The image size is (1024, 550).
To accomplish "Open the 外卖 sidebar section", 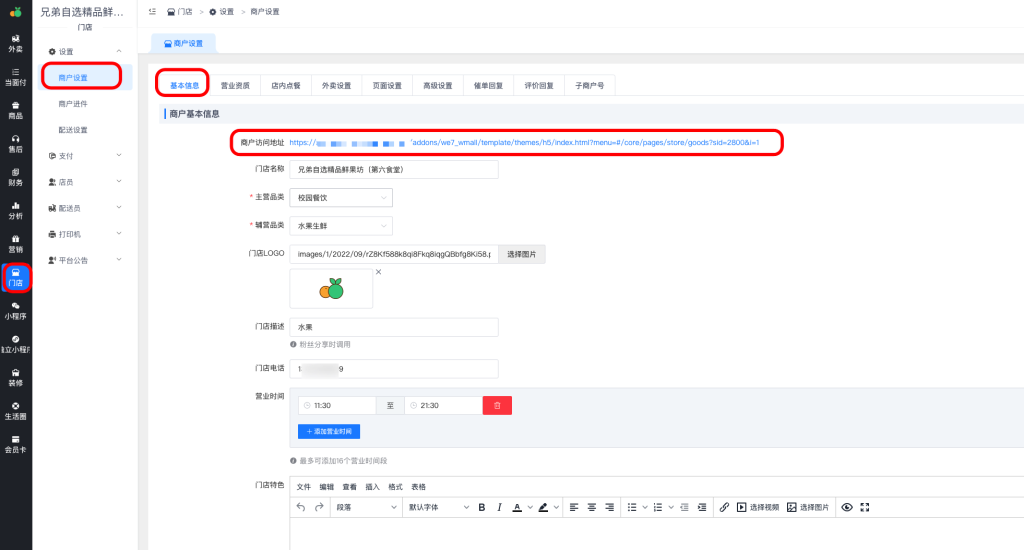I will click(15, 43).
